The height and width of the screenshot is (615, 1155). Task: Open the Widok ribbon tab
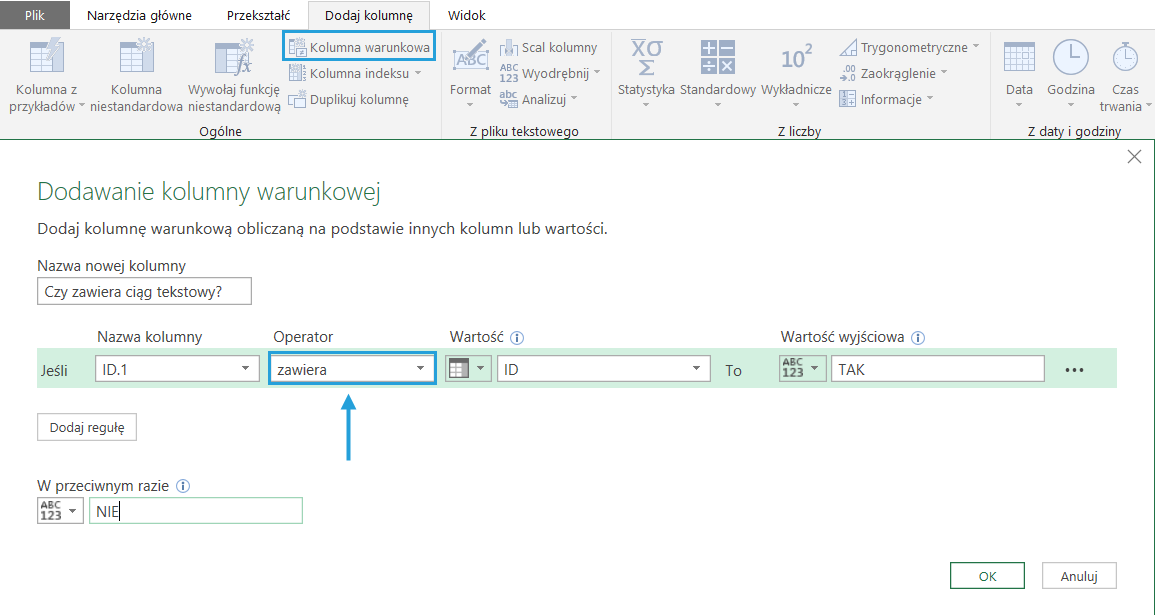(467, 15)
